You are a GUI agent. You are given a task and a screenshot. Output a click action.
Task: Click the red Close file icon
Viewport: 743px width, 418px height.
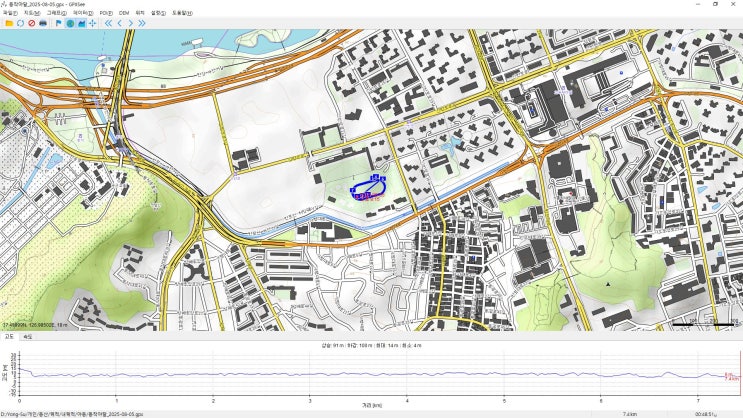[32, 23]
